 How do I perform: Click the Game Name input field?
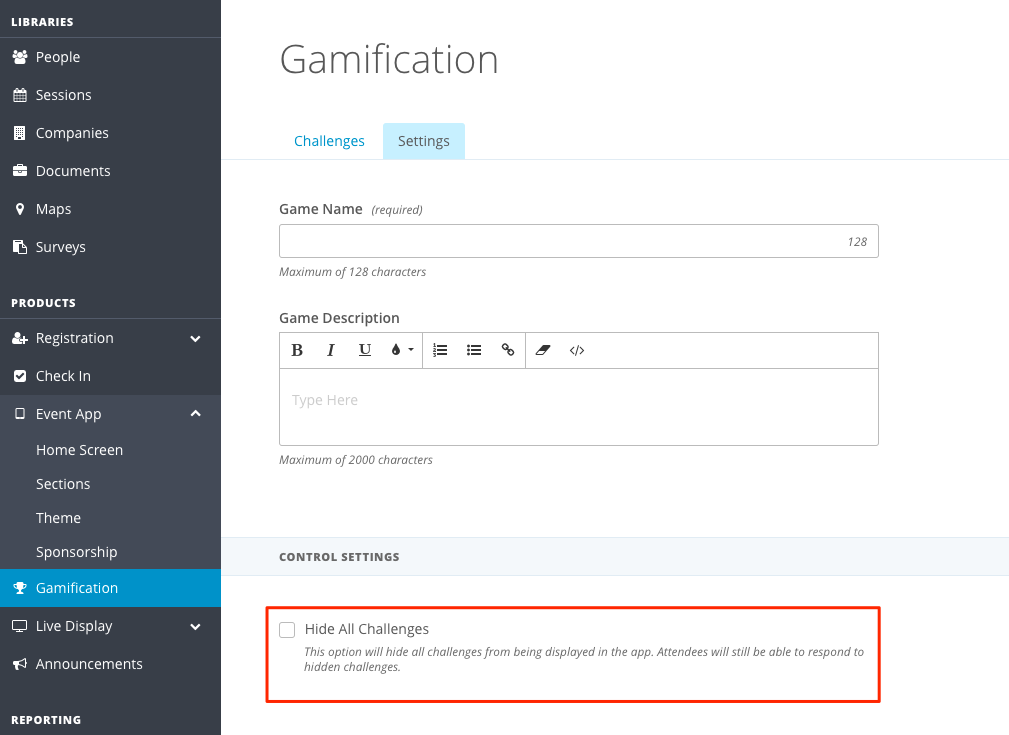click(x=579, y=241)
